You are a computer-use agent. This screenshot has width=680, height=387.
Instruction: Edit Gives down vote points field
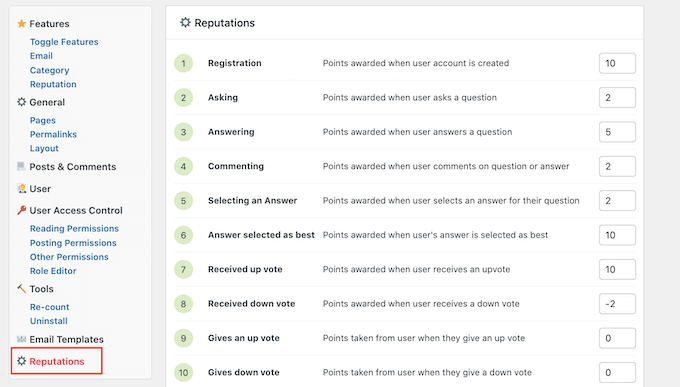[x=617, y=372]
